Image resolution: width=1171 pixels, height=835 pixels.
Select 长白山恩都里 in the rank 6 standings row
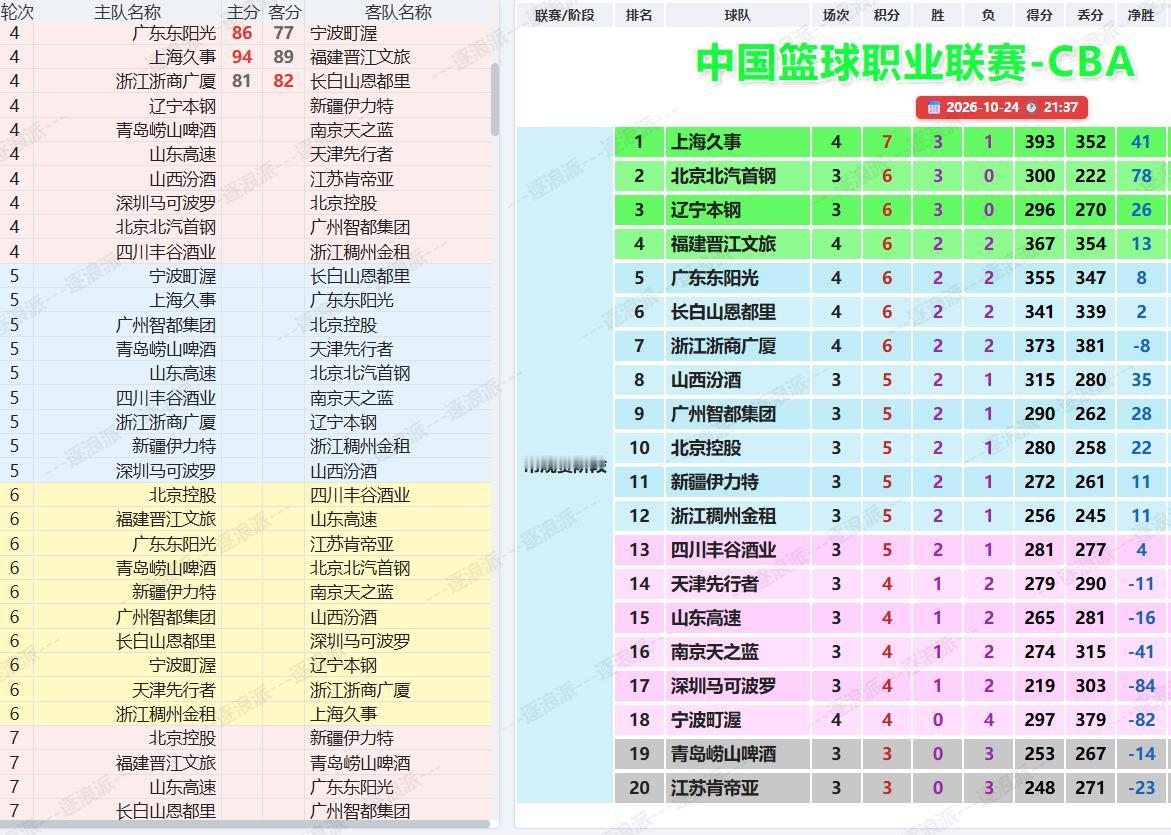723,312
